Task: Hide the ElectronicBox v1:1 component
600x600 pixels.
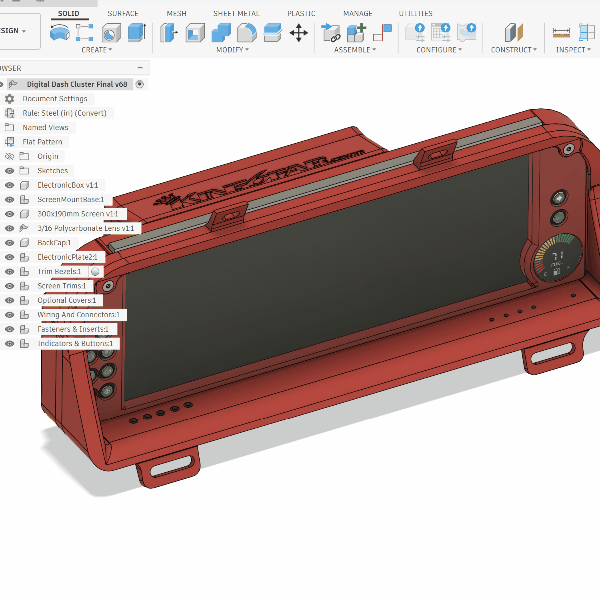Action: pyautogui.click(x=10, y=185)
